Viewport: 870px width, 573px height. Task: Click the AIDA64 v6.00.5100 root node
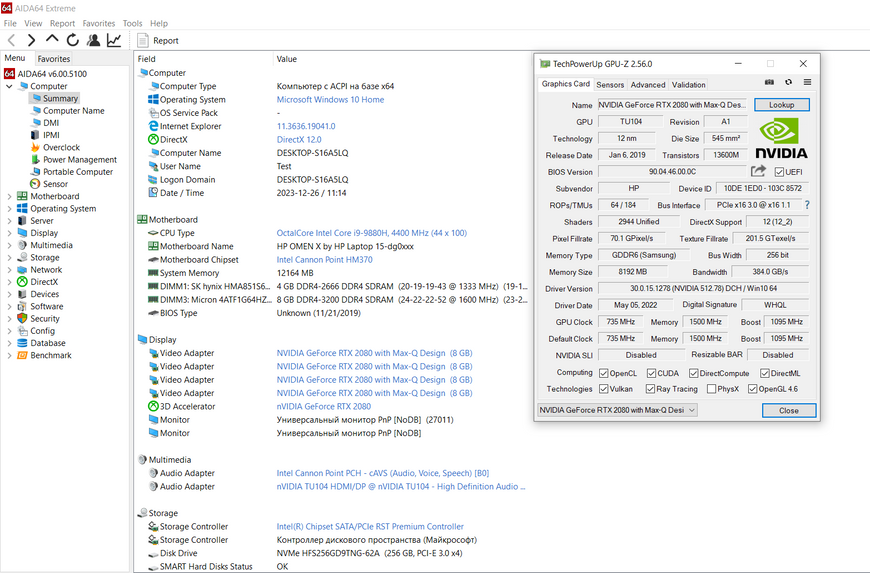point(45,74)
